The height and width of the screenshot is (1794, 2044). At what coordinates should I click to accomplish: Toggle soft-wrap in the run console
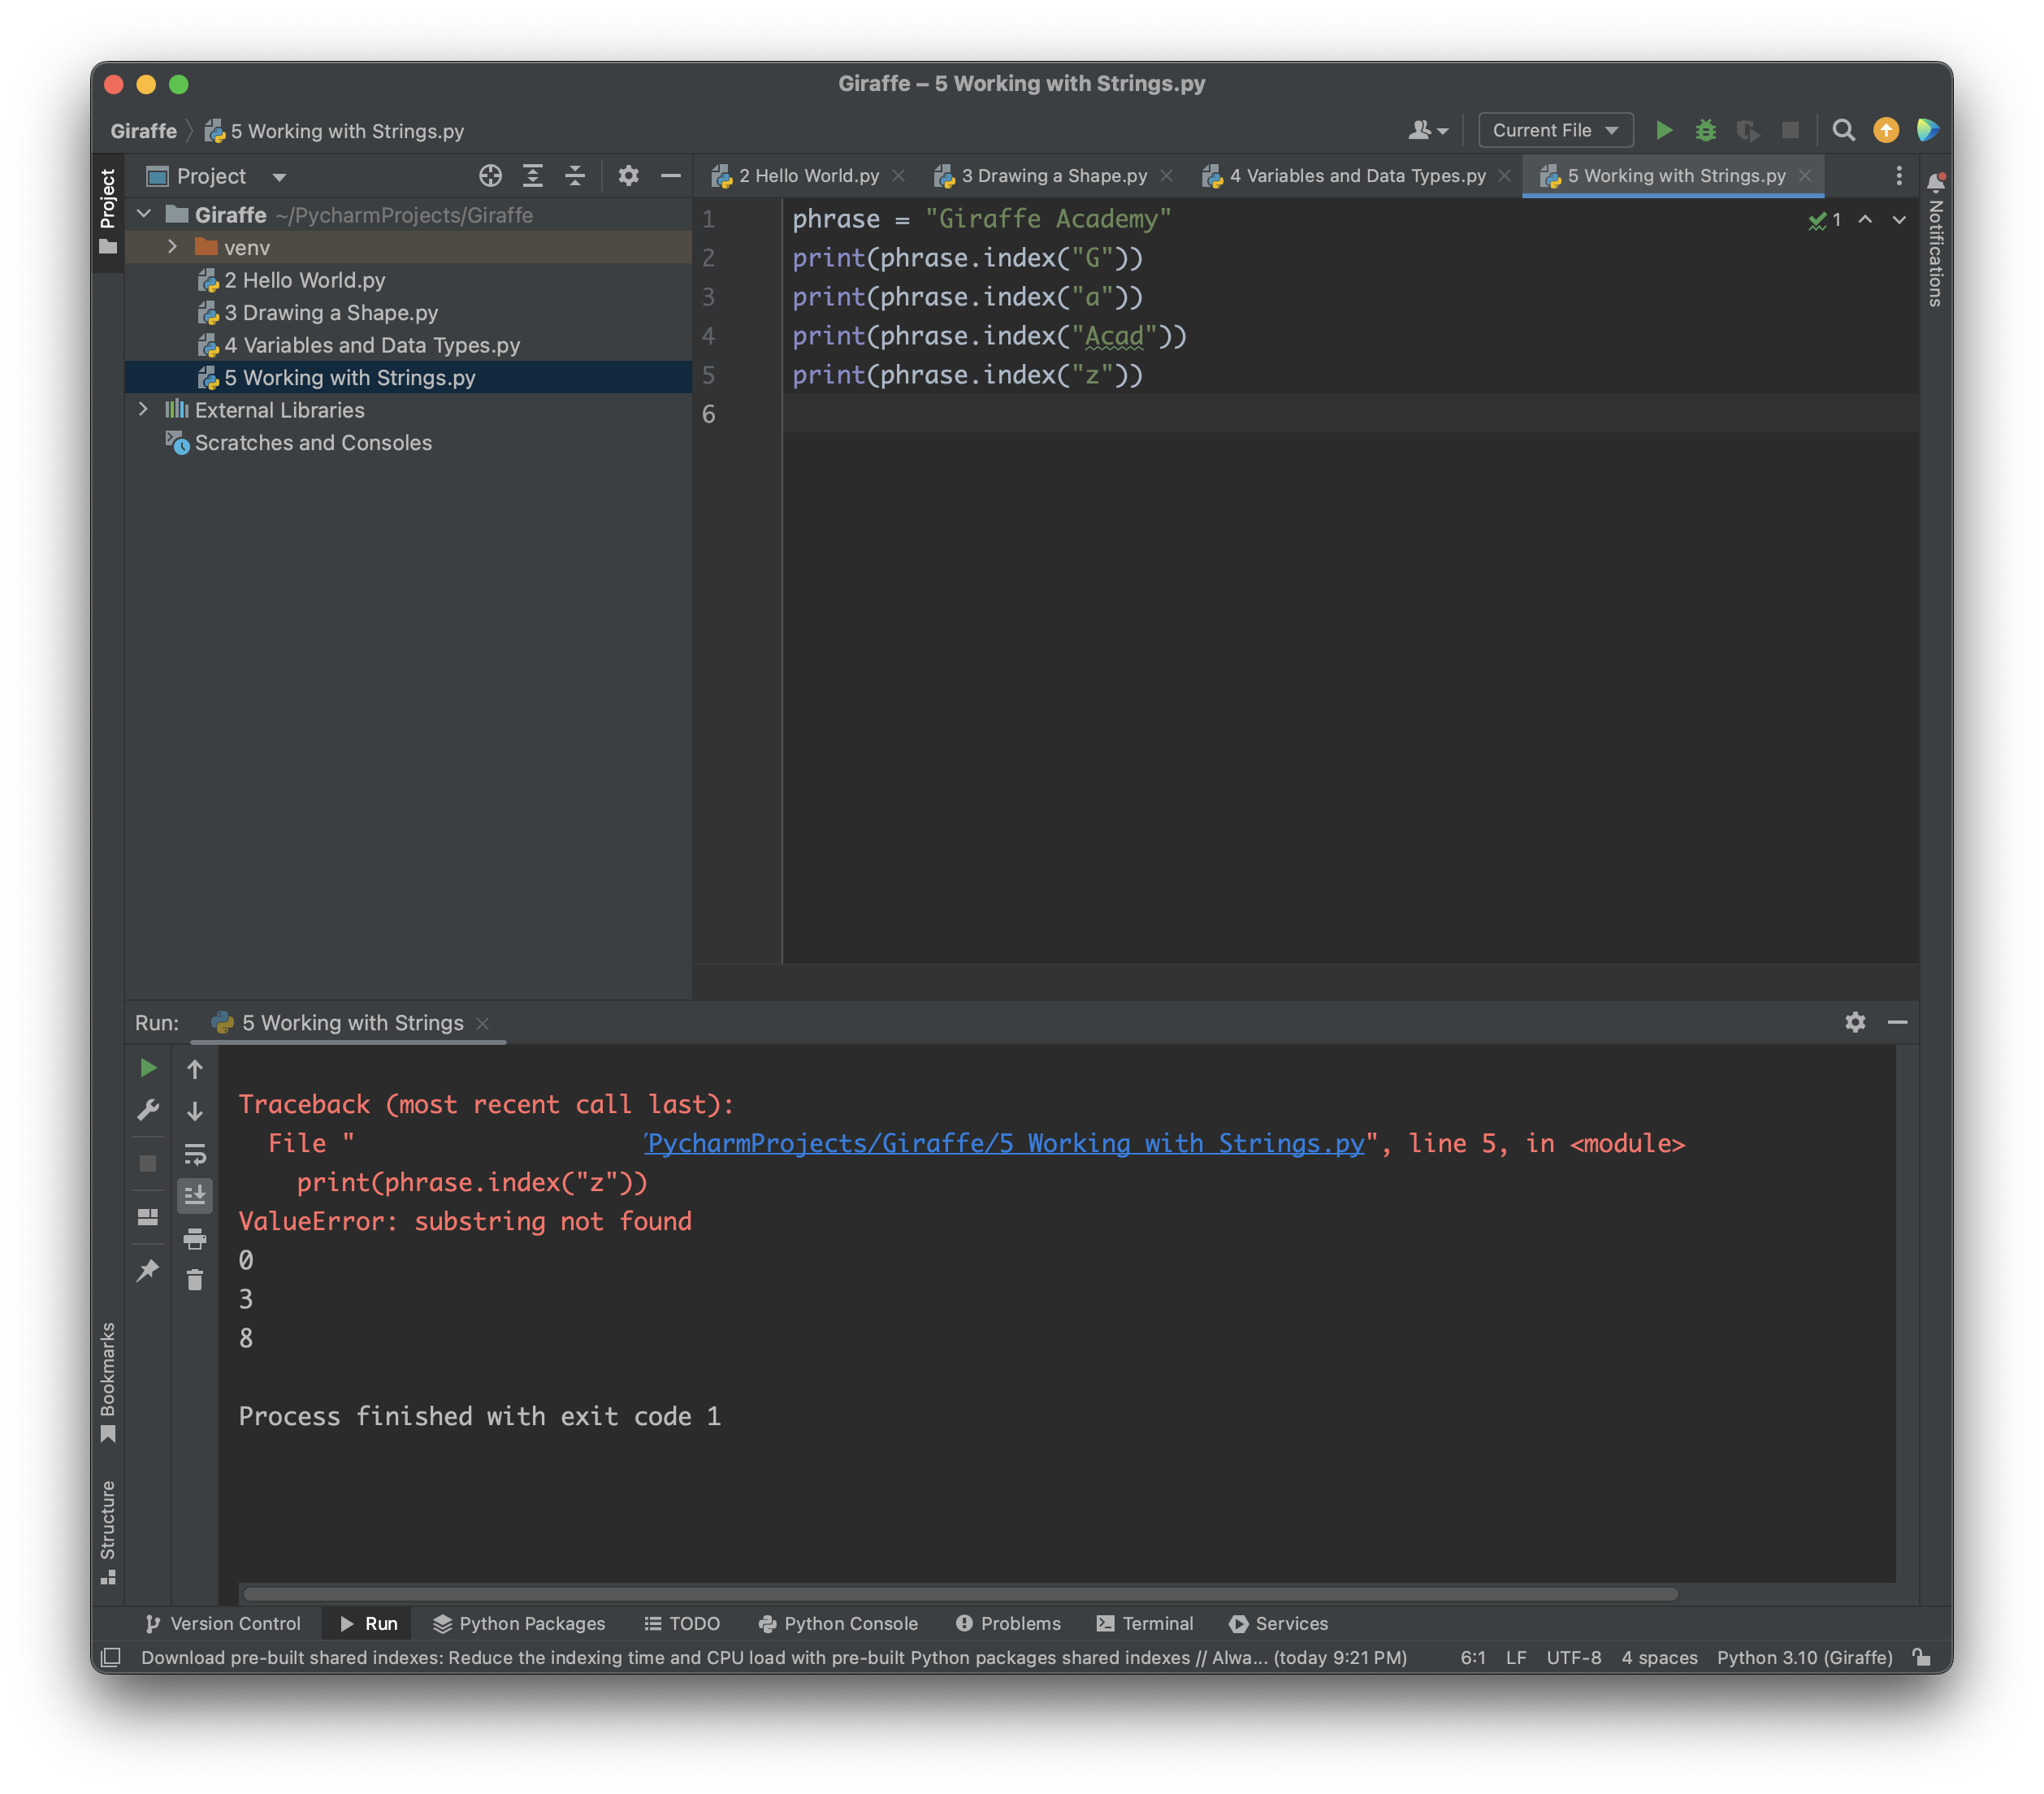(195, 1155)
